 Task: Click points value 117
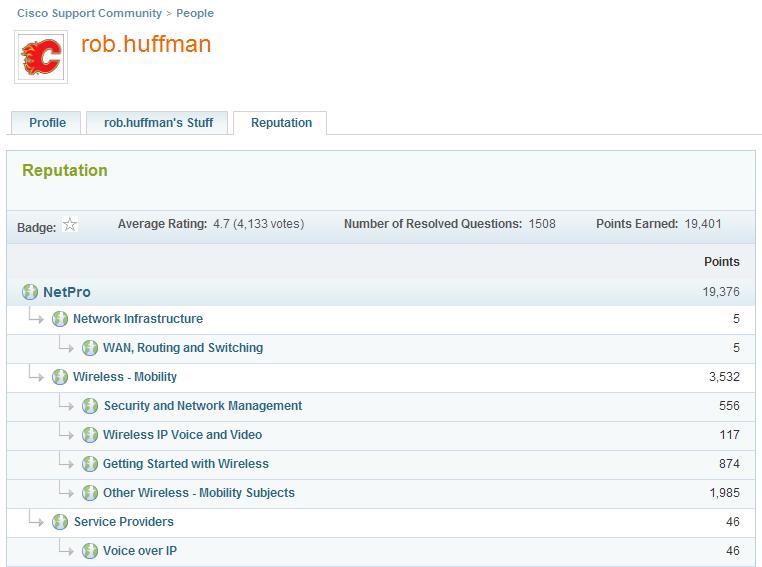[729, 435]
